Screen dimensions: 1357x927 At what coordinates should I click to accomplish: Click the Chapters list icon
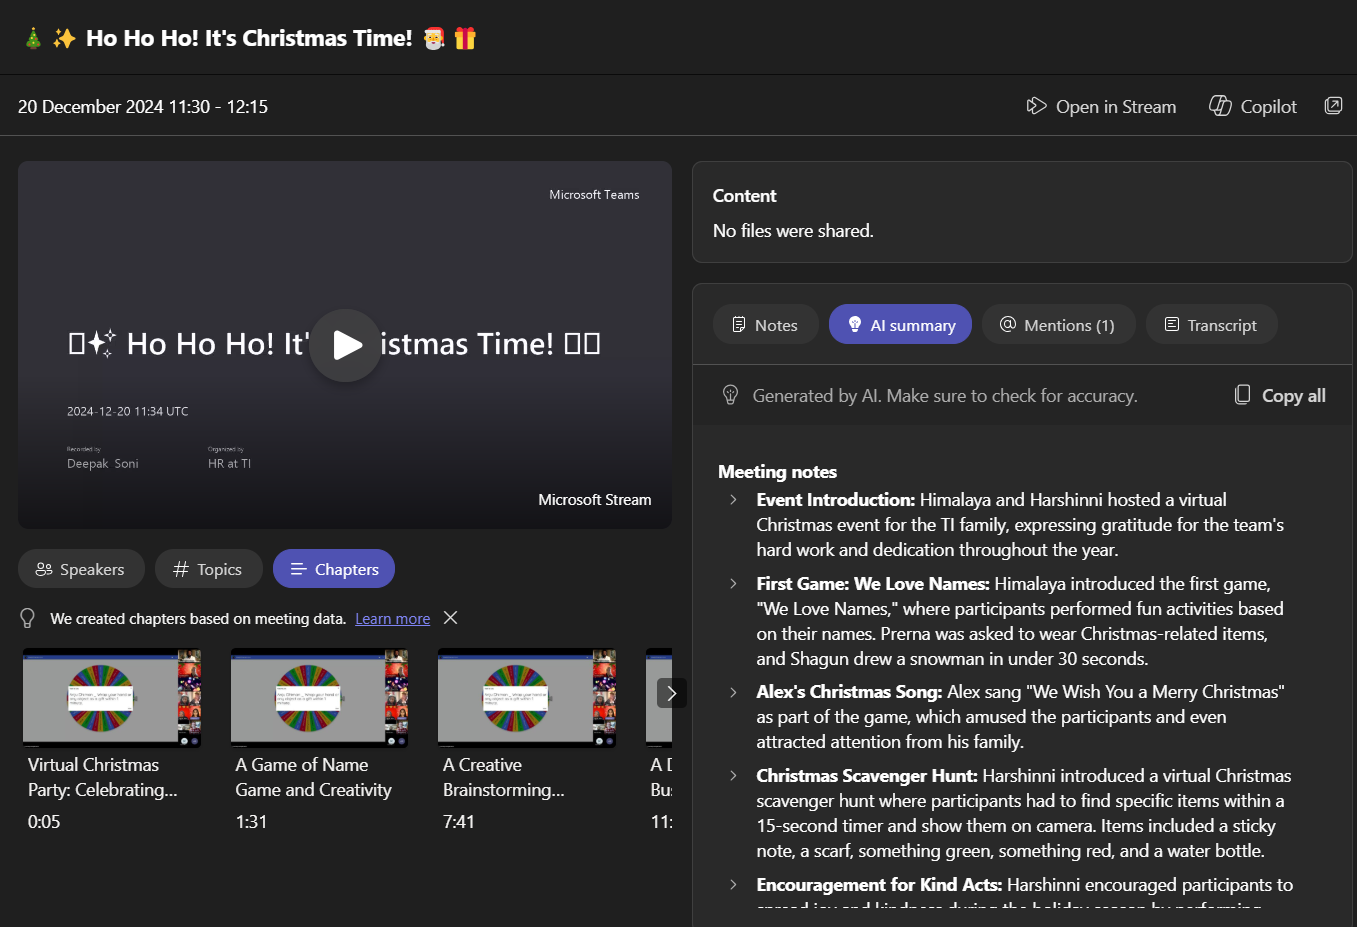pyautogui.click(x=298, y=569)
